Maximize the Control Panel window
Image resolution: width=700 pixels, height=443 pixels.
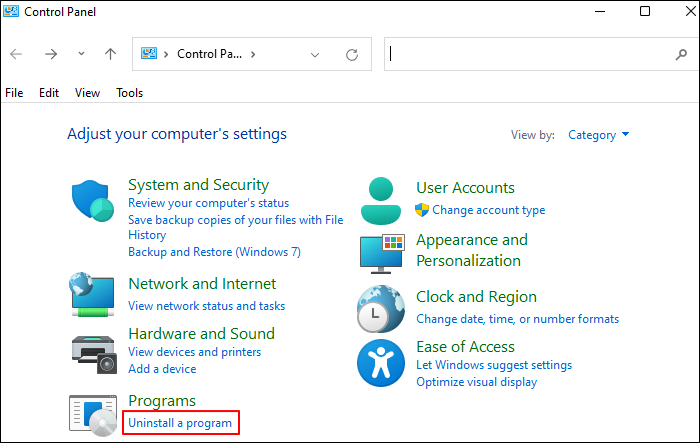coord(645,11)
